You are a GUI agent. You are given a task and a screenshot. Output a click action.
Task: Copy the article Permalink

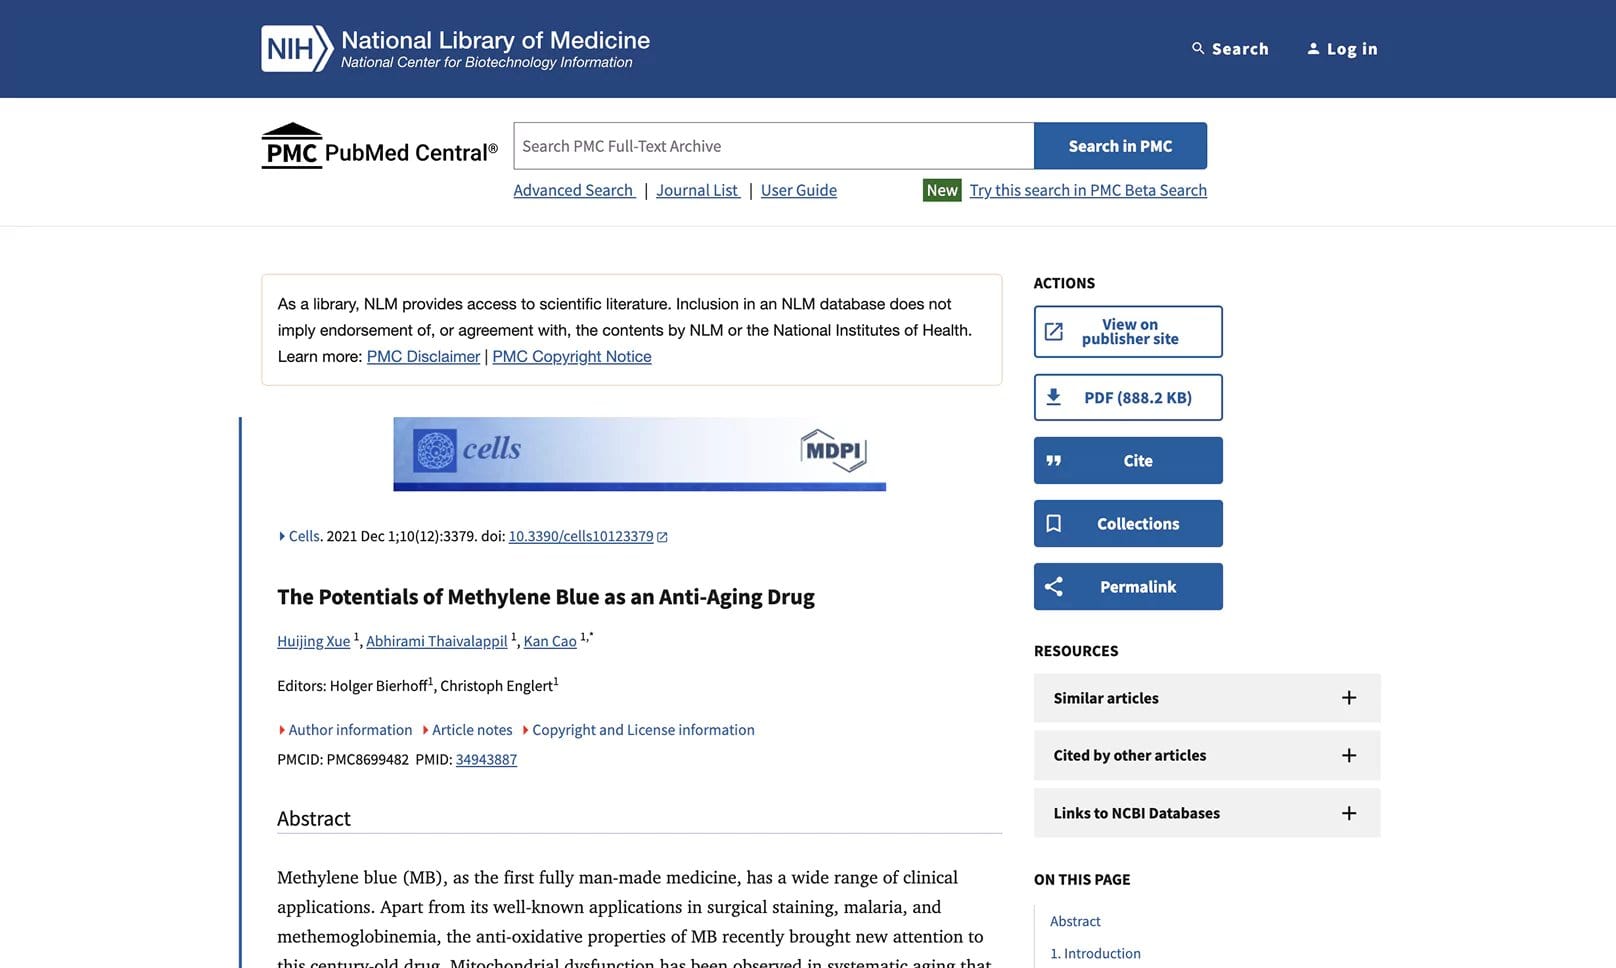[1127, 587]
